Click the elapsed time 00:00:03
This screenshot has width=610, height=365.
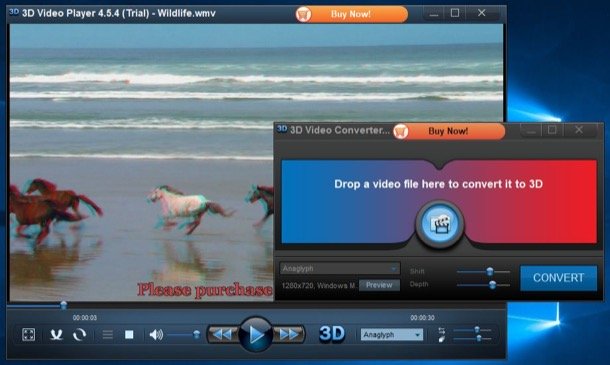pos(85,318)
